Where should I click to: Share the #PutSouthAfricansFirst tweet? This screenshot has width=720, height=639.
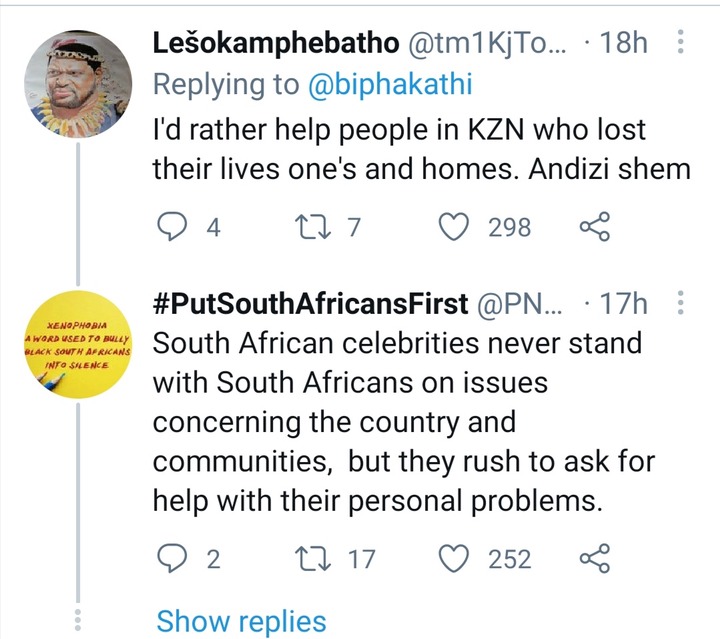click(595, 558)
